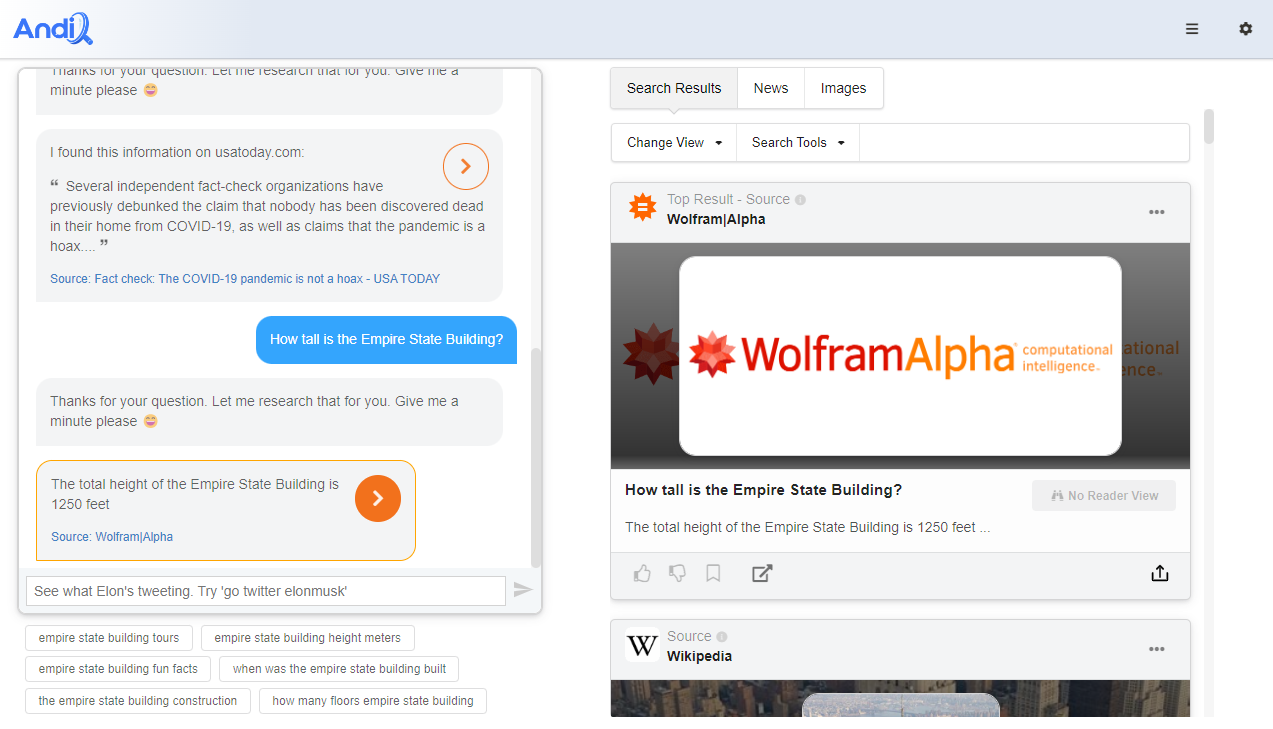This screenshot has width=1273, height=729.
Task: Send the chat message with arrow icon
Action: click(523, 590)
